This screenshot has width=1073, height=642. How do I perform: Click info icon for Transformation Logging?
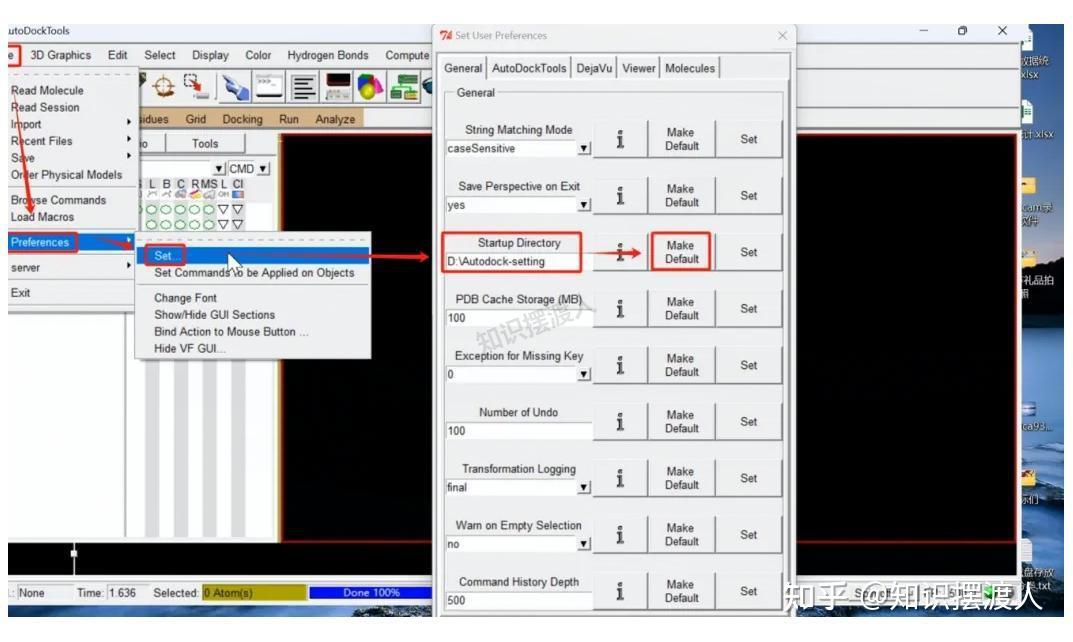620,478
